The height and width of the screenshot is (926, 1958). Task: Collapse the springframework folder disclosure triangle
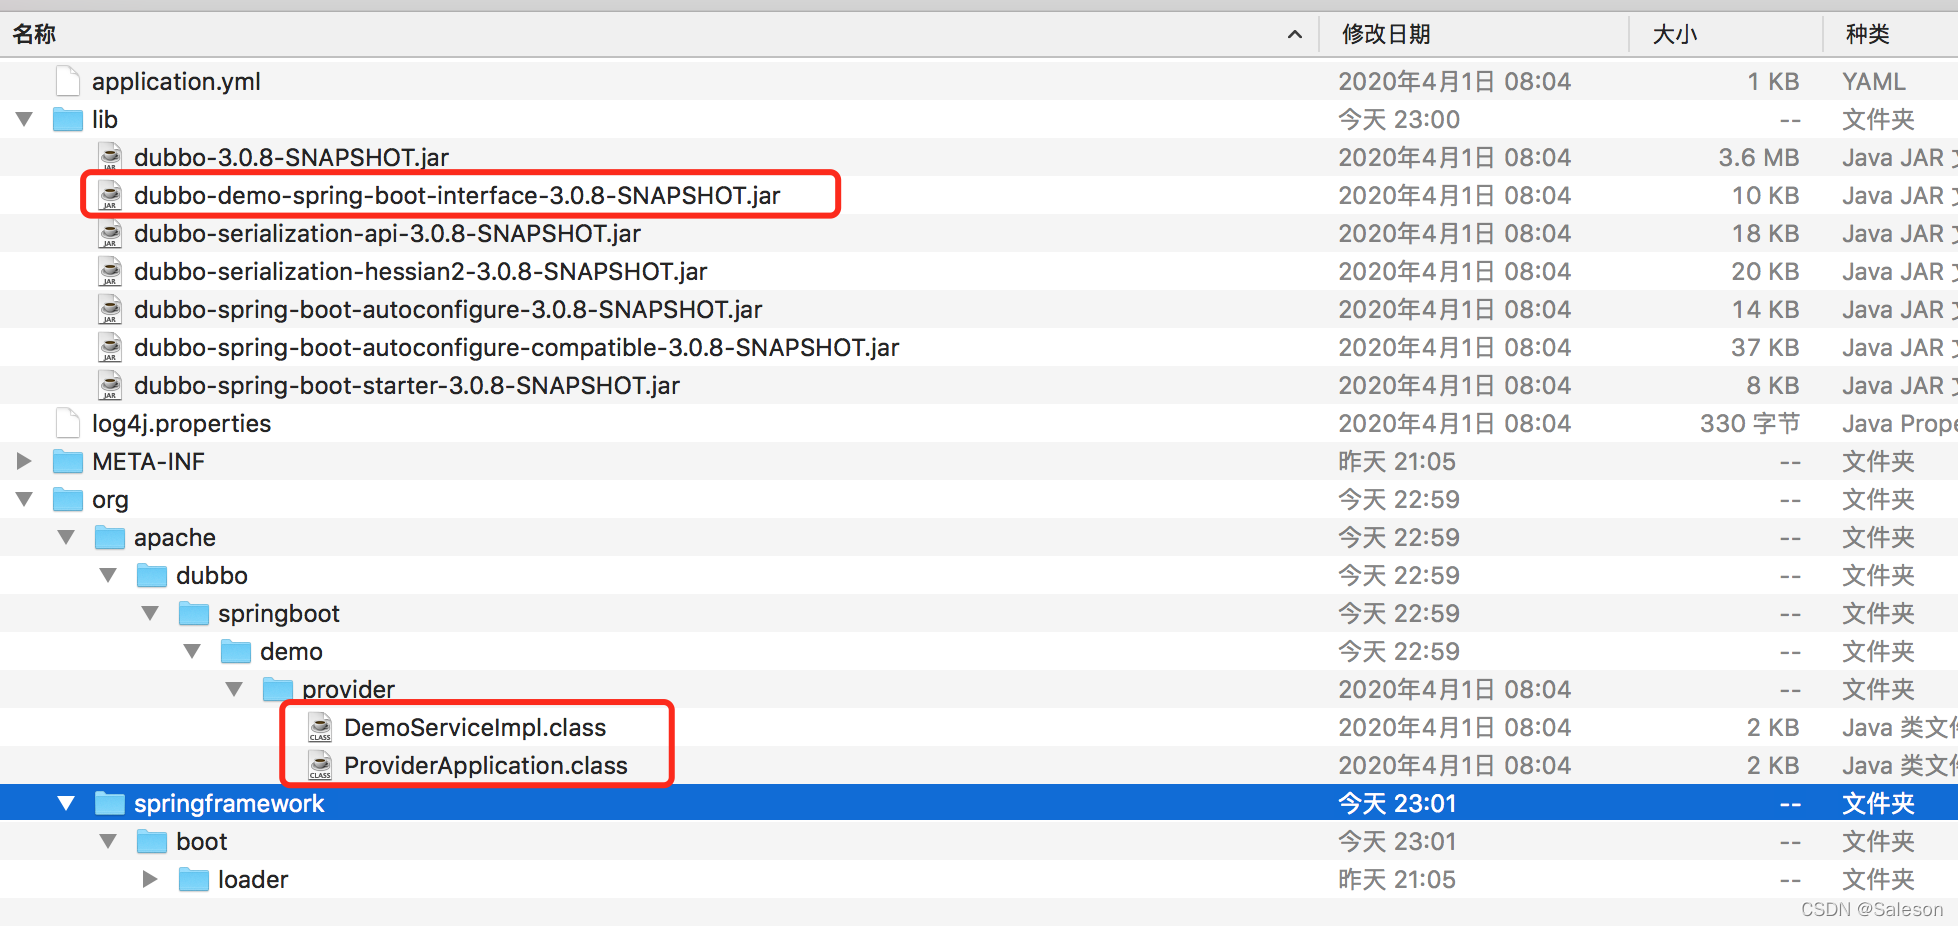click(66, 803)
